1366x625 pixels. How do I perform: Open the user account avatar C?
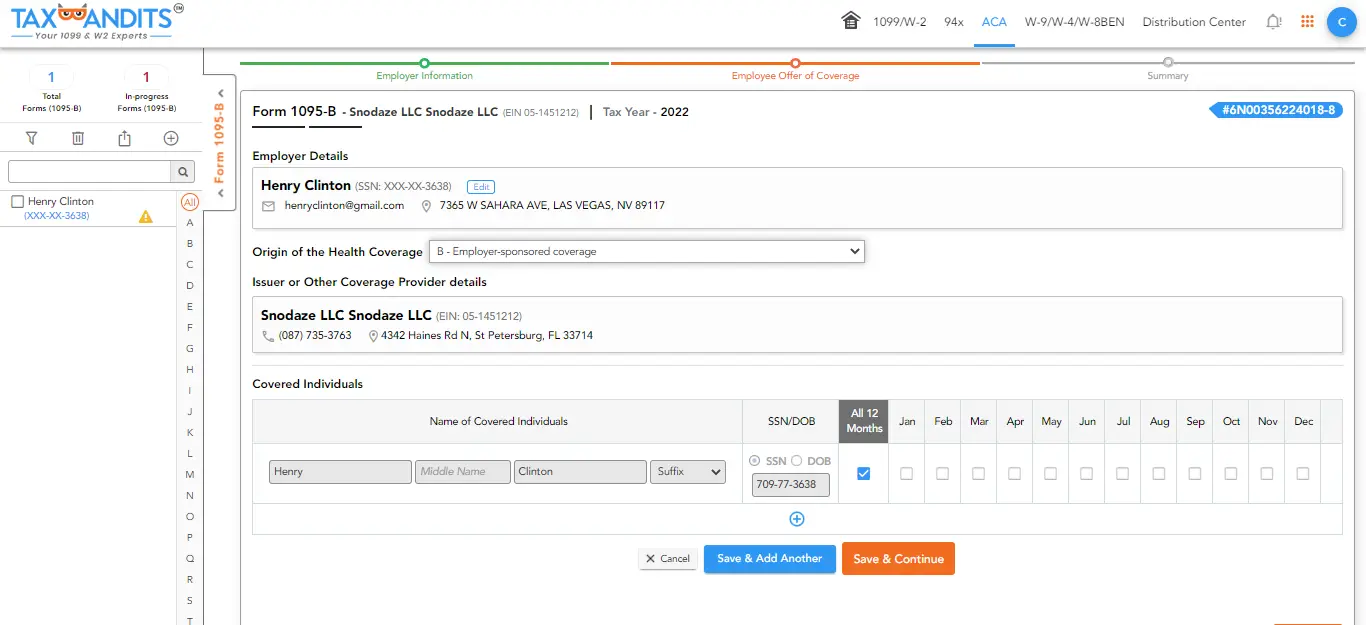click(x=1341, y=22)
